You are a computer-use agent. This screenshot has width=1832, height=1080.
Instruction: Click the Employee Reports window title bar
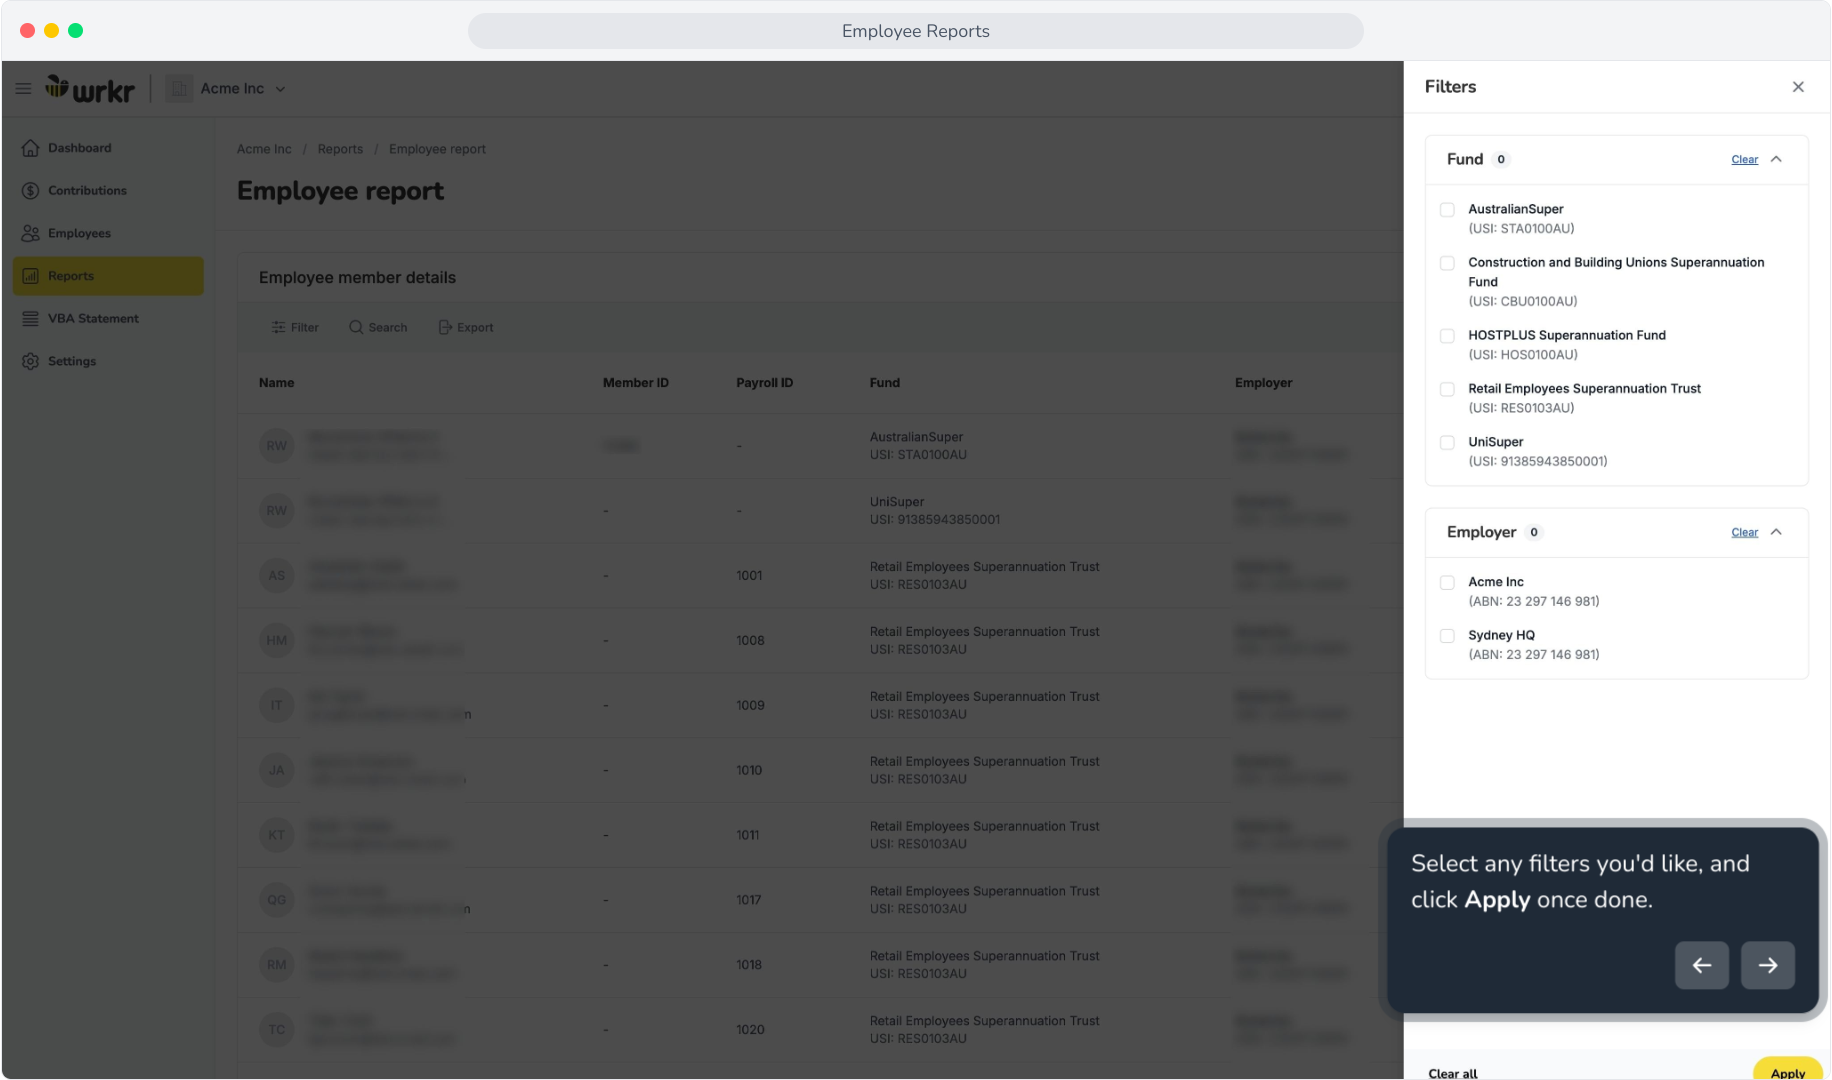(x=916, y=31)
